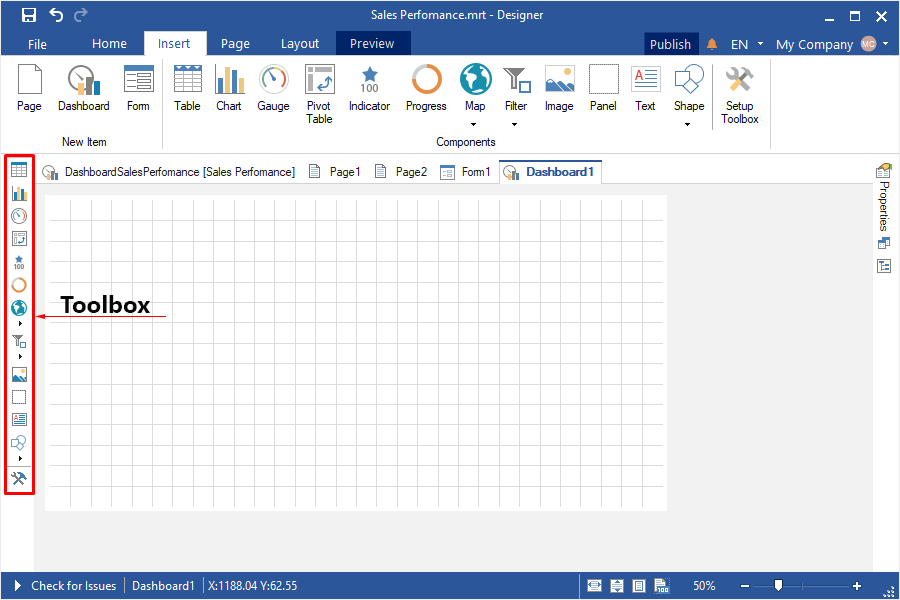Viewport: 900px width, 600px height.
Task: Select the Indicator component icon
Action: click(369, 88)
